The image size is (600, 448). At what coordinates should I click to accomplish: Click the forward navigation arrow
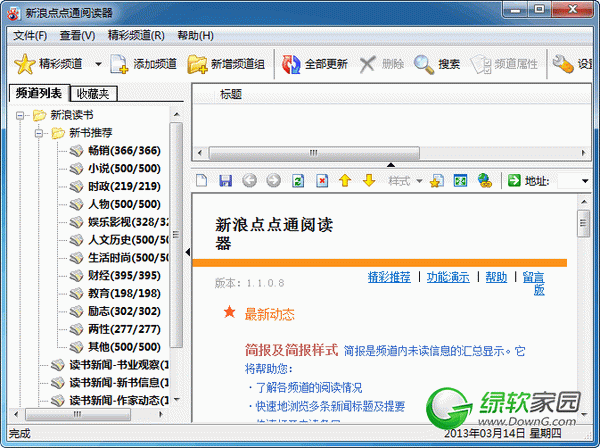pyautogui.click(x=273, y=180)
